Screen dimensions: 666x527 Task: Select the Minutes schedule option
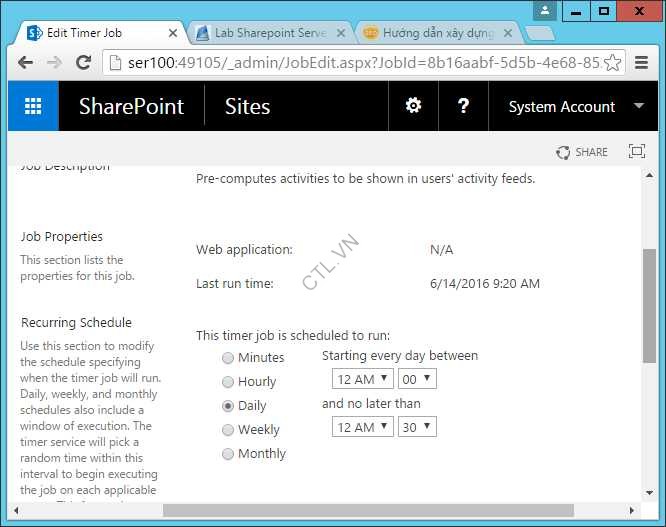pos(229,358)
